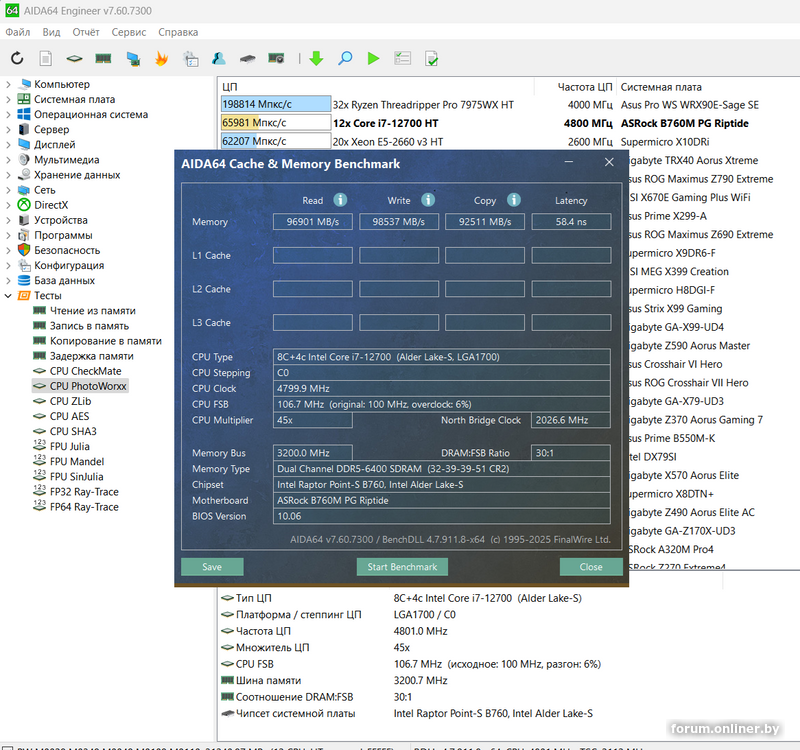Click the green play Start icon
Screen dimensions: 800x750
pyautogui.click(x=373, y=59)
